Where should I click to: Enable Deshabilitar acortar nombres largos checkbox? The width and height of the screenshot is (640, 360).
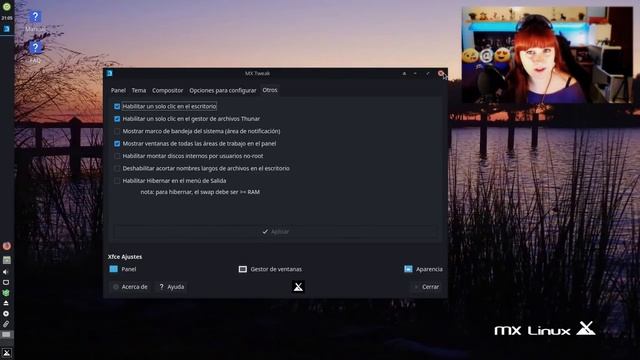click(117, 168)
